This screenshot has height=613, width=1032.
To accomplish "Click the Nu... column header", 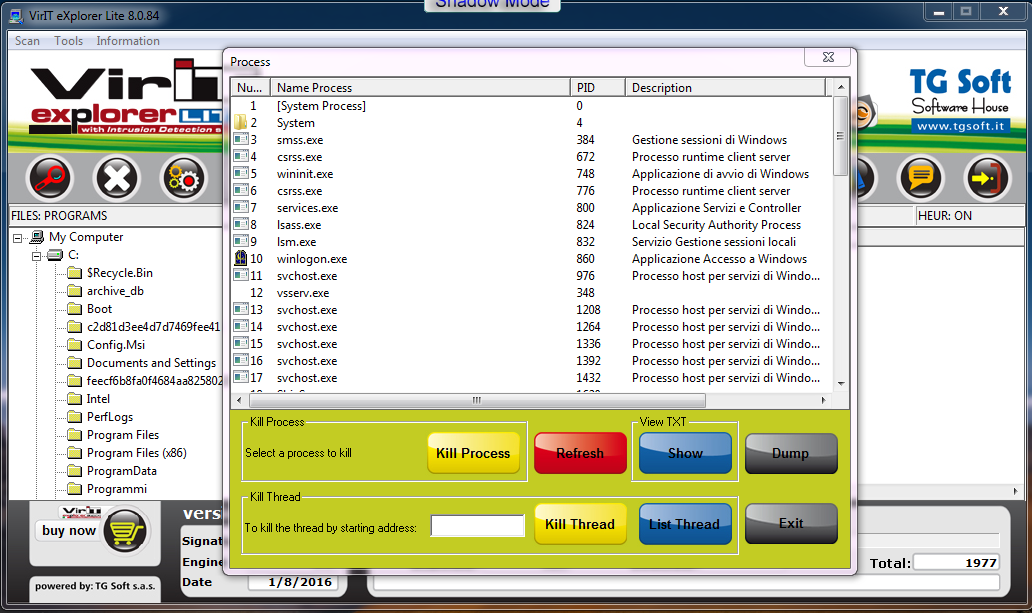I will (x=250, y=88).
